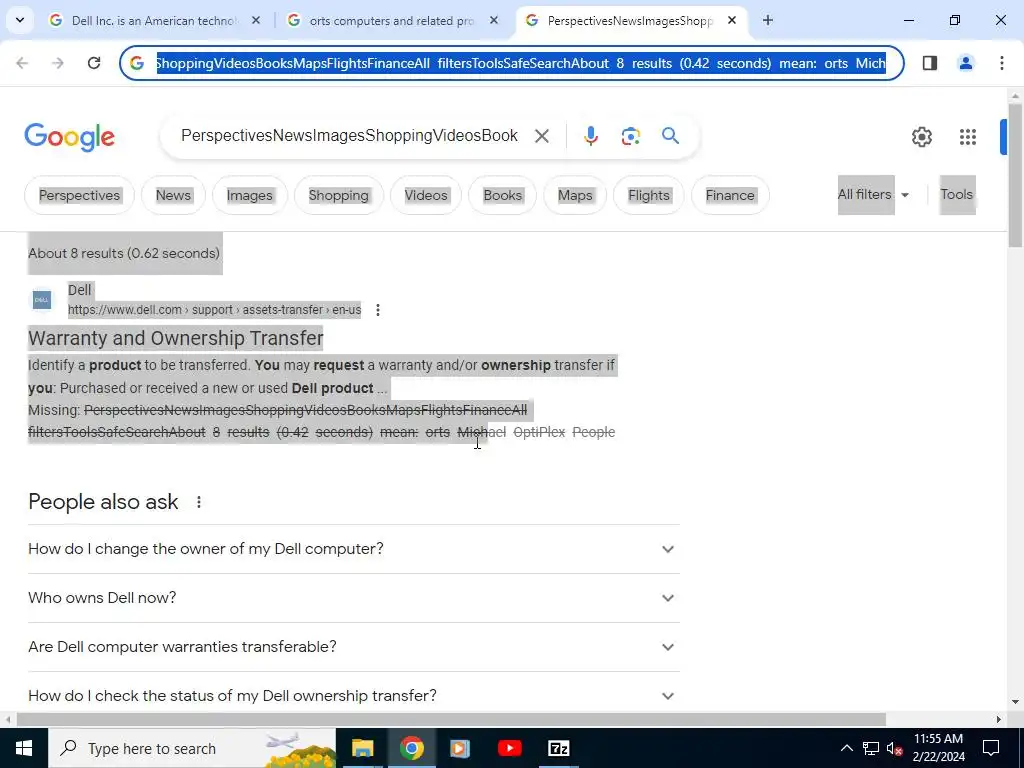Open the three-dot menu beside Dell result
This screenshot has height=768, width=1024.
377,310
